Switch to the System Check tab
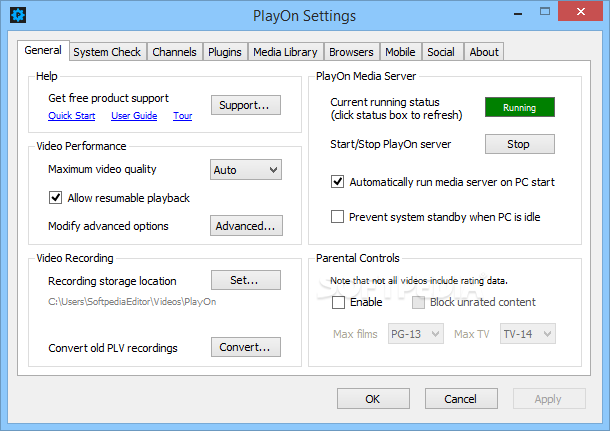 [107, 52]
